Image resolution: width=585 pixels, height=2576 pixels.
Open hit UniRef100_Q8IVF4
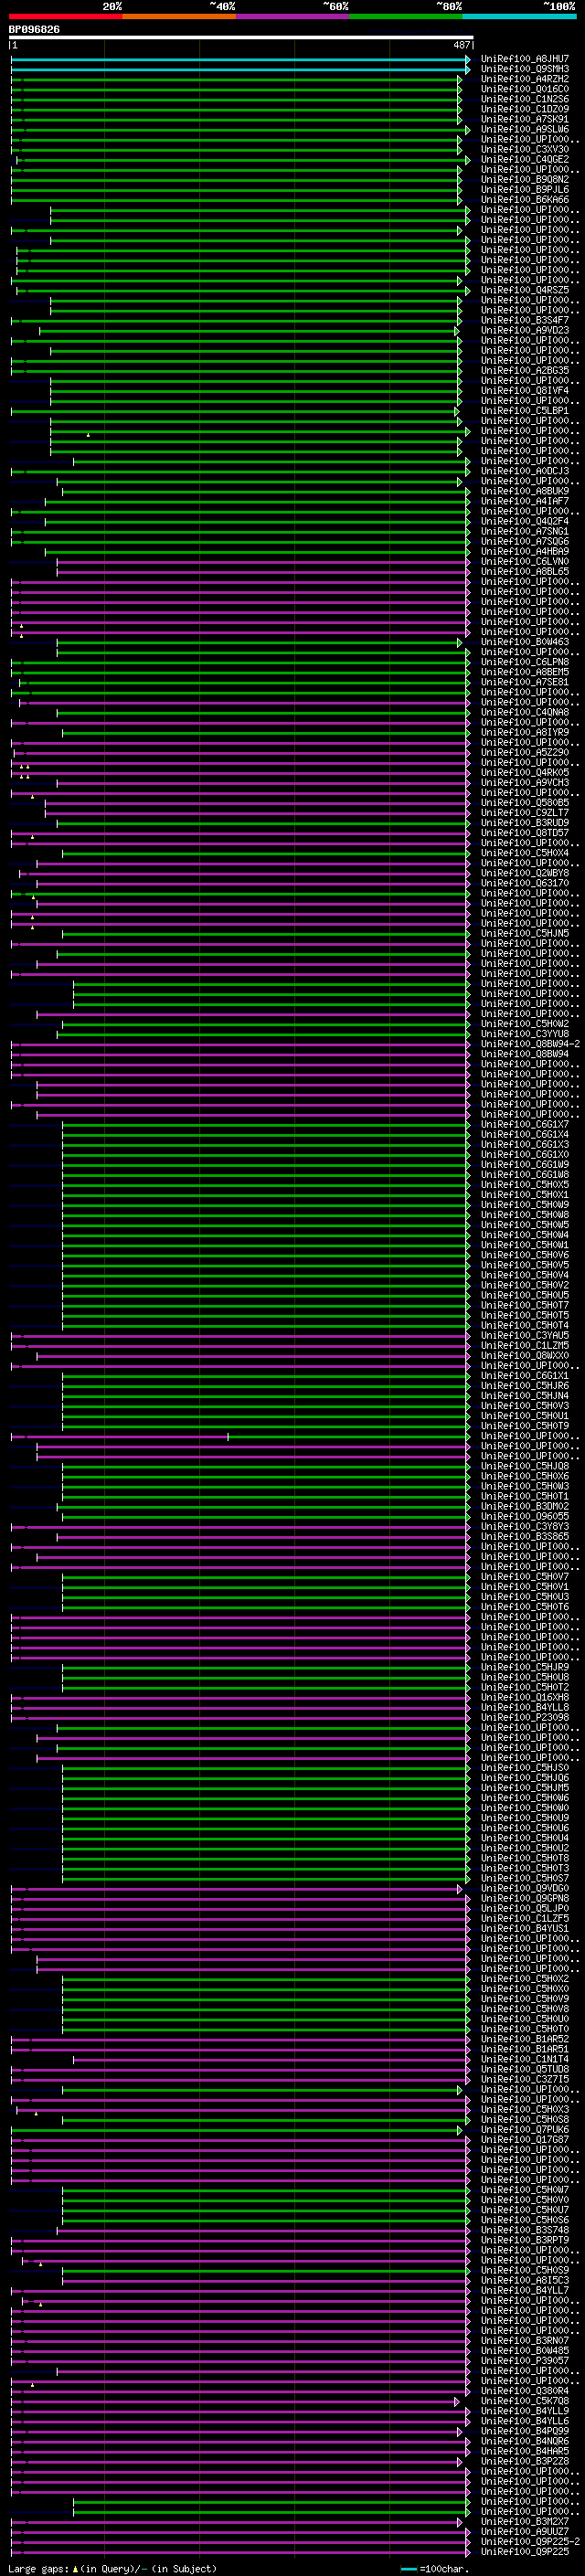[x=525, y=391]
